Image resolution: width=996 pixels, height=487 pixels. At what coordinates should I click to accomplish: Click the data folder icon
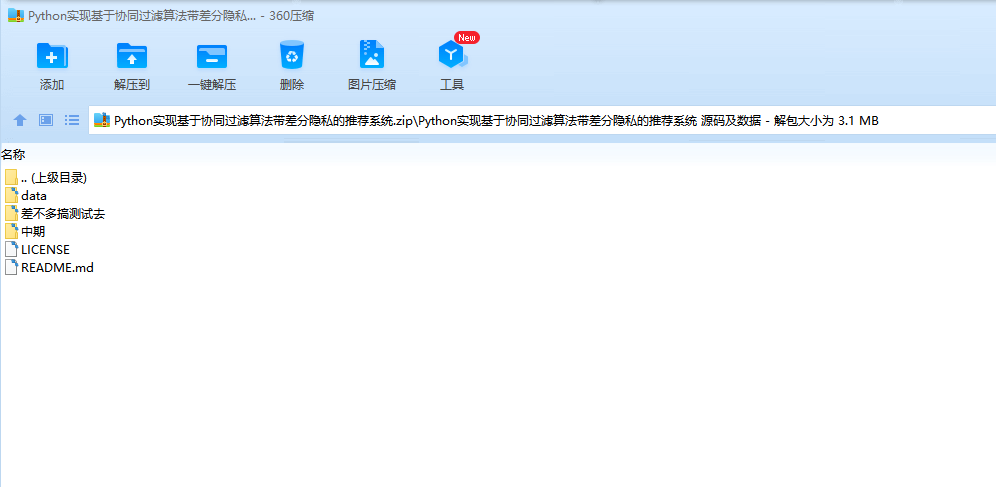click(x=11, y=196)
